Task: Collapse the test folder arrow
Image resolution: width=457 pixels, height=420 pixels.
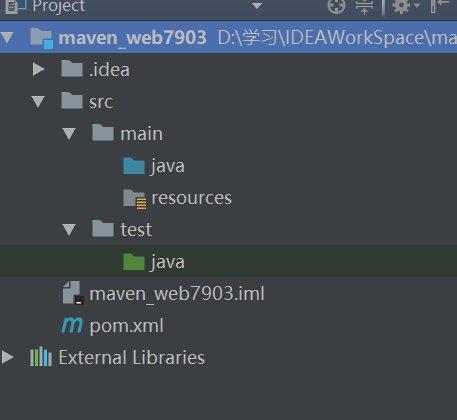Action: coord(69,230)
